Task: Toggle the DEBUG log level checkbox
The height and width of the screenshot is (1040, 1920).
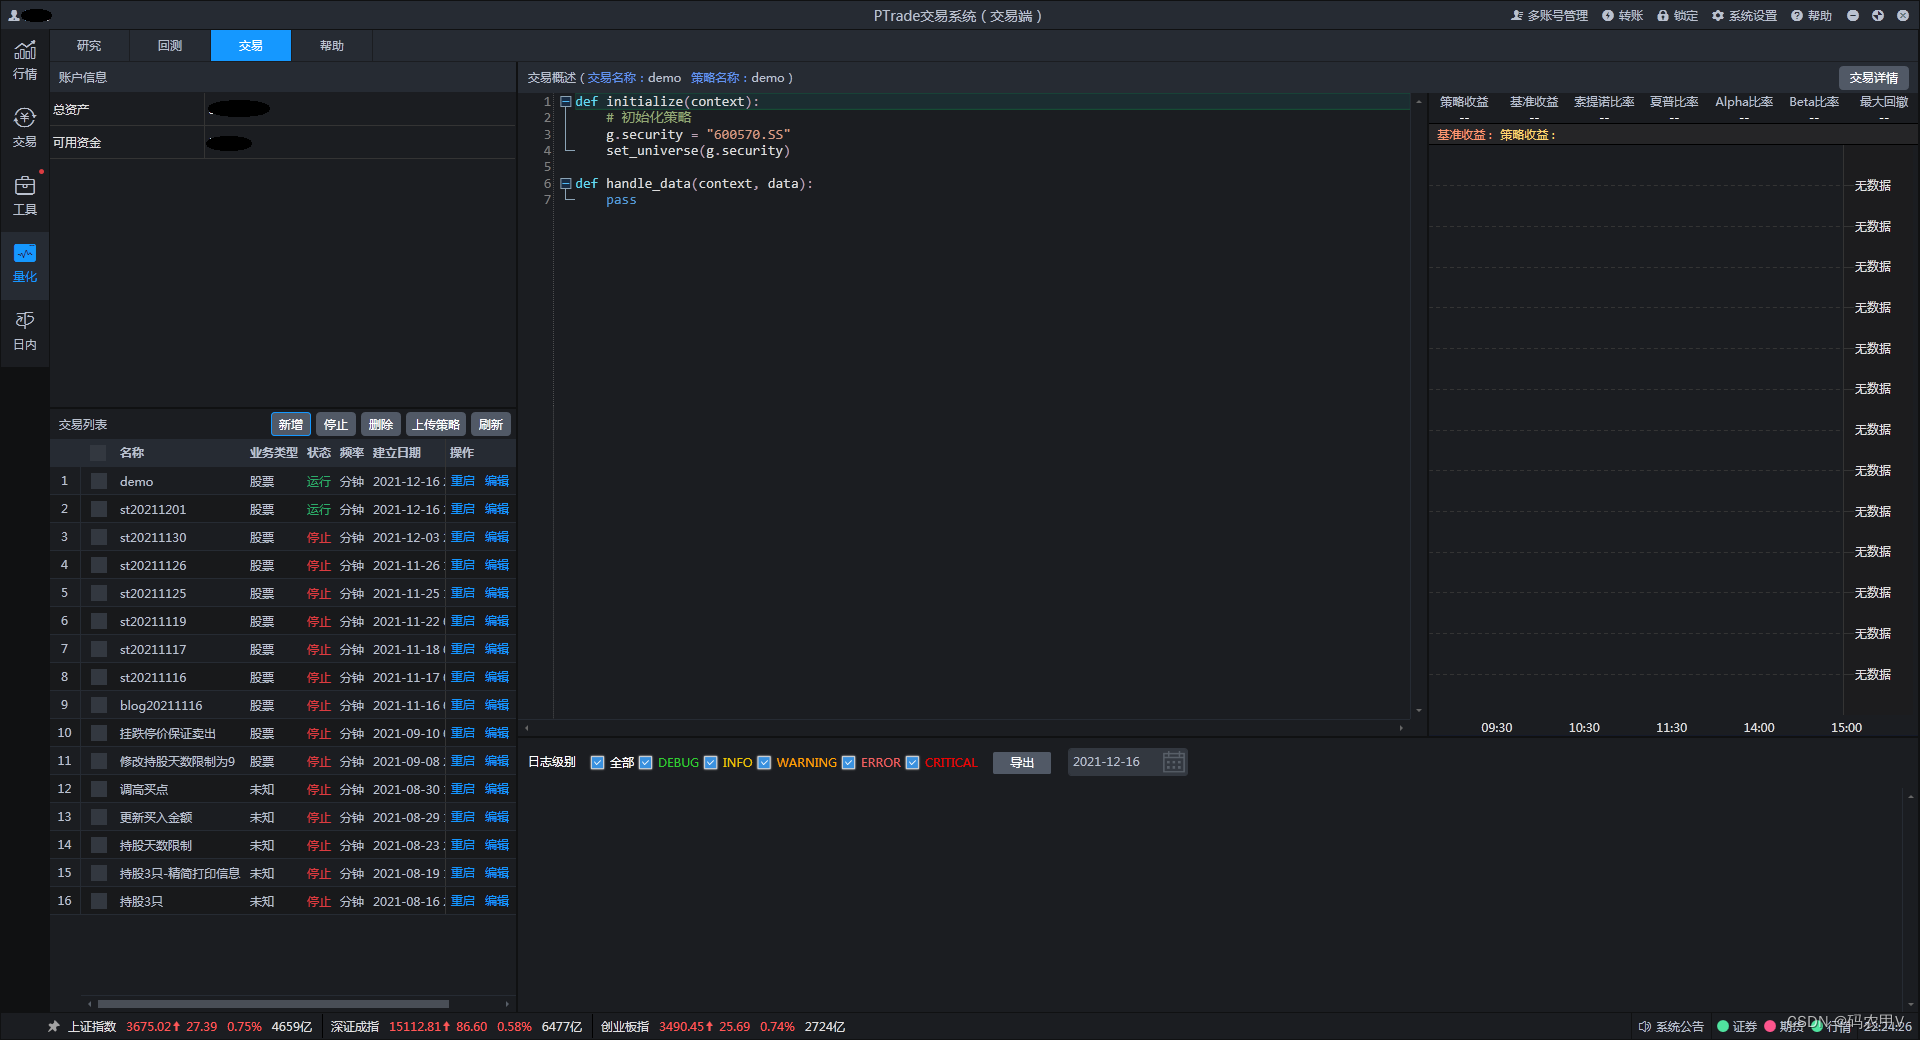Action: (646, 762)
